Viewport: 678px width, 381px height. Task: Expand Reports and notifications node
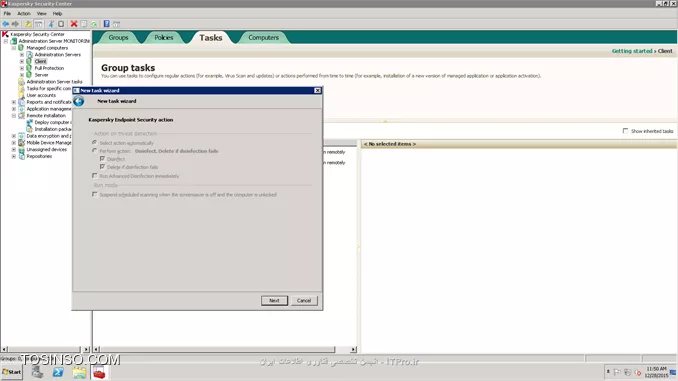(14, 102)
